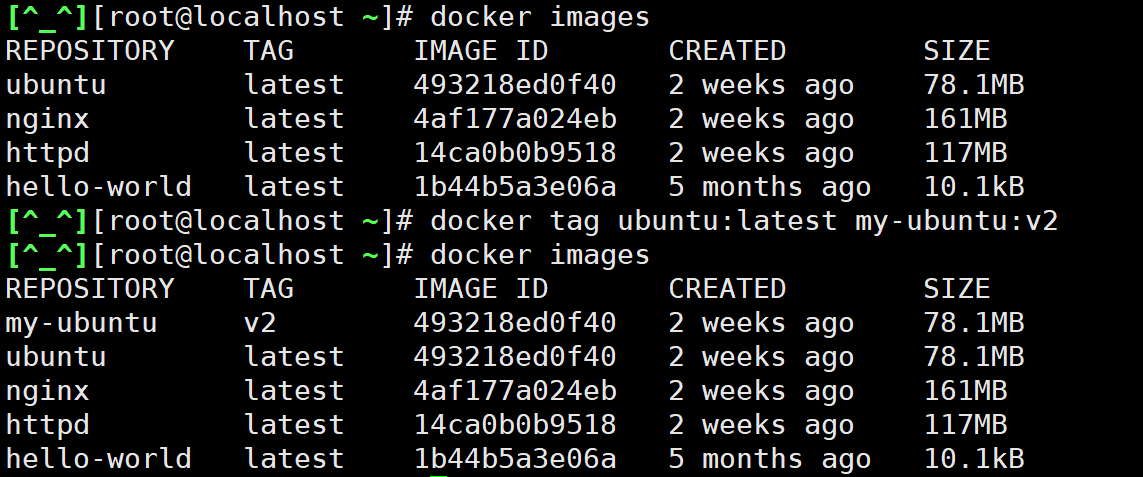Click REPOSITORY header in the first listing
This screenshot has height=477, width=1143.
(90, 51)
